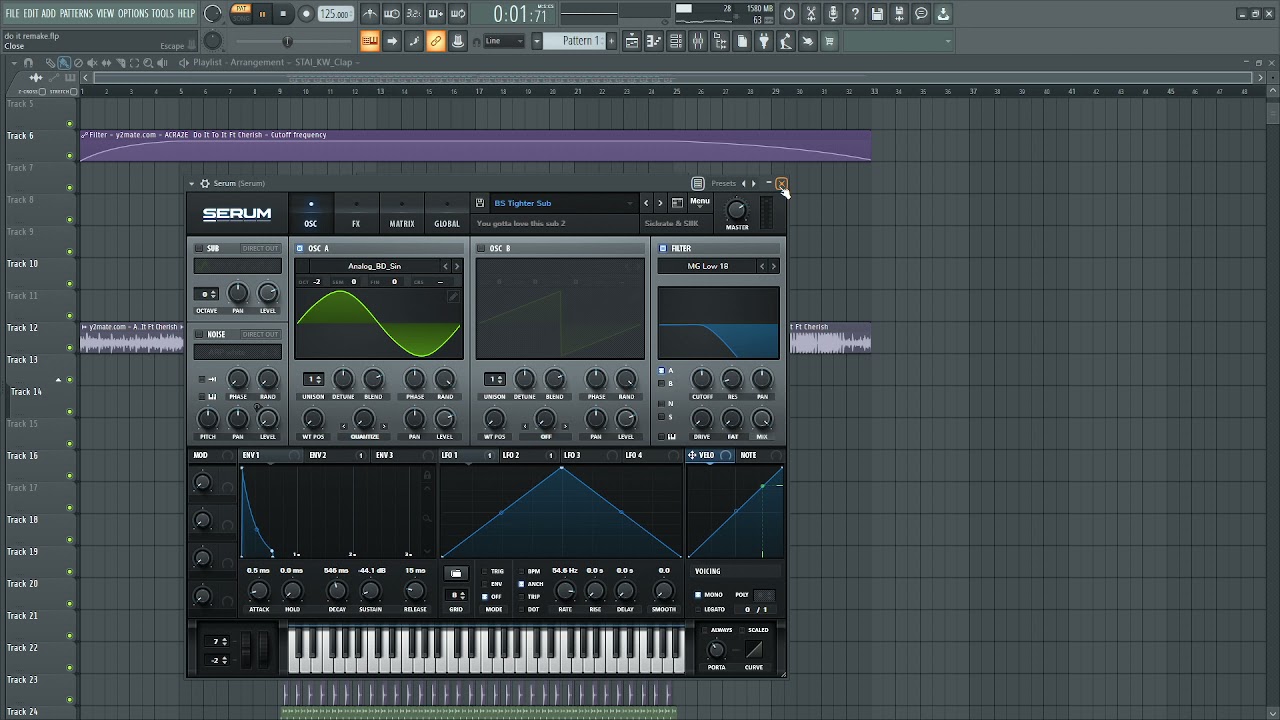Click the envelope lock icon in ENV 1 display
Image resolution: width=1280 pixels, height=720 pixels.
(x=427, y=475)
